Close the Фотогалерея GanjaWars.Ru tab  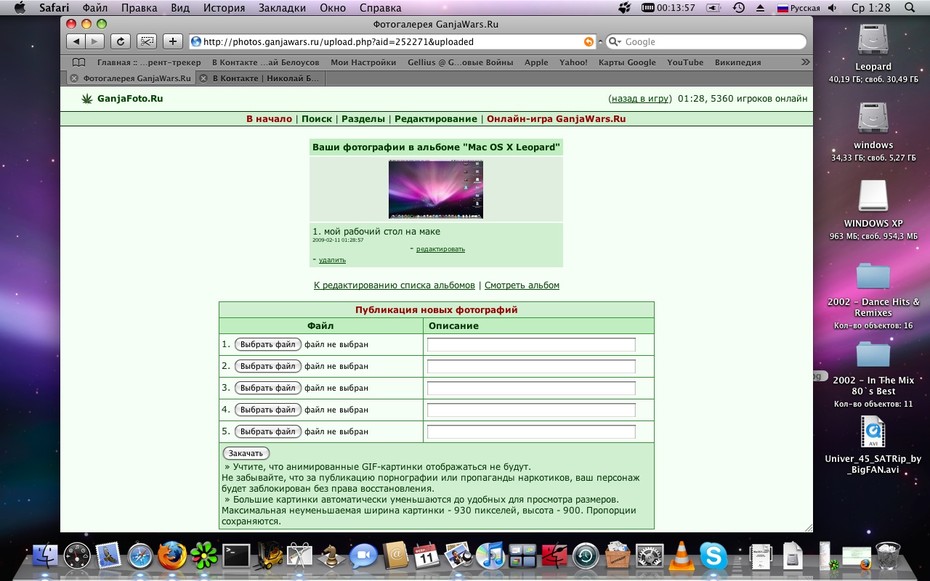[x=74, y=78]
